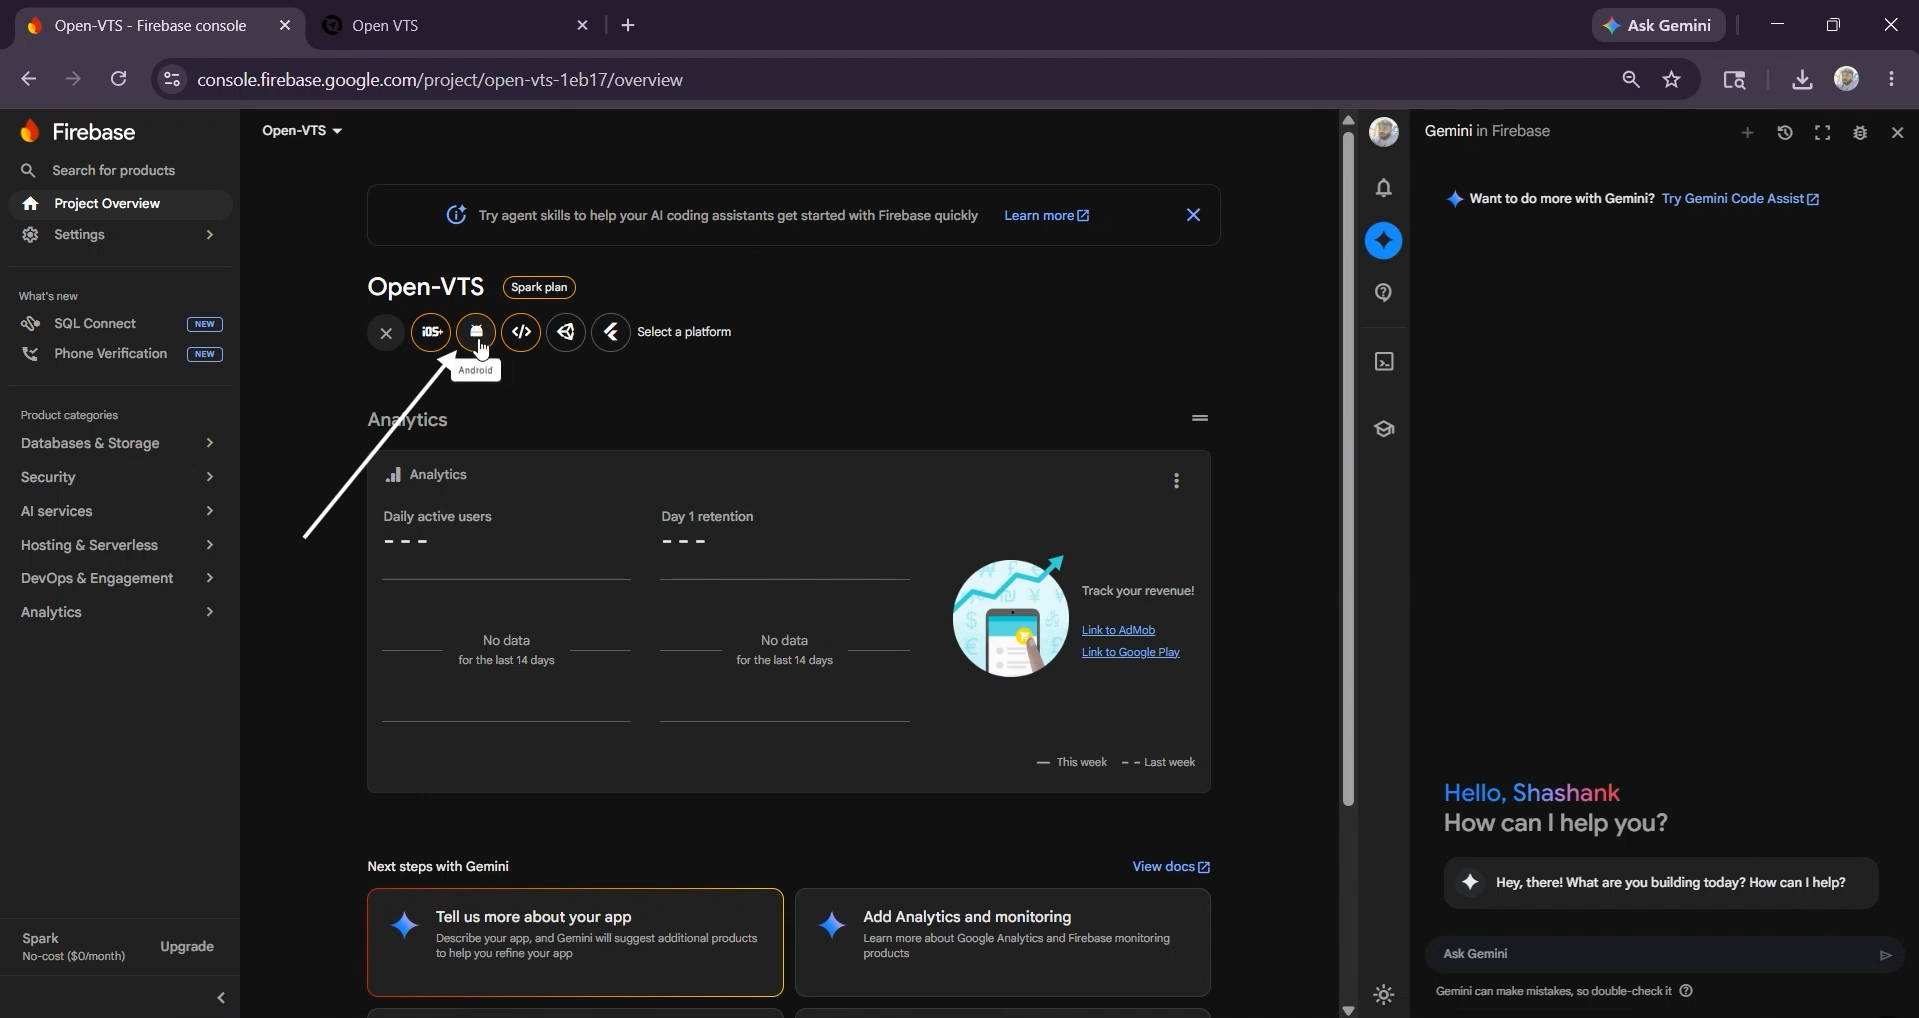Screen dimensions: 1919x1018
Task: Reload the current page
Action: pos(118,79)
